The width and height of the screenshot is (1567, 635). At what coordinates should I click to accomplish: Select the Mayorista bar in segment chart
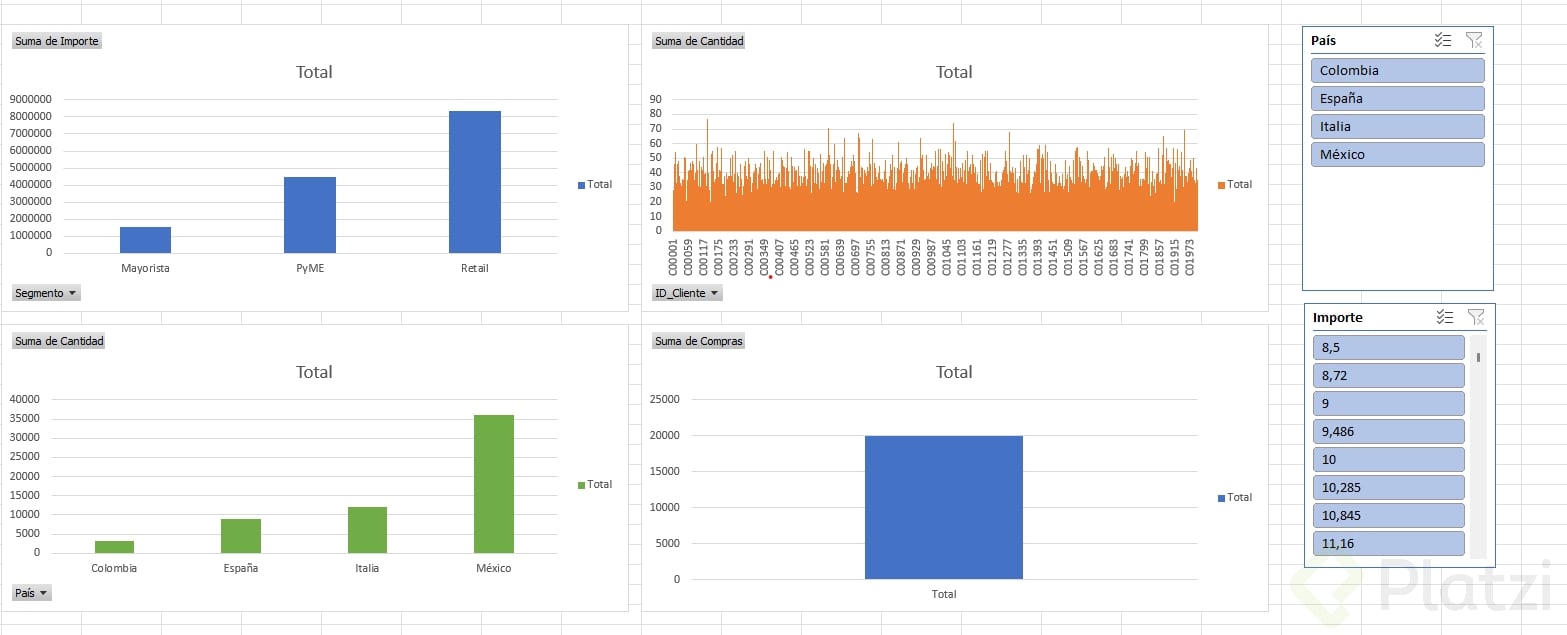(145, 240)
